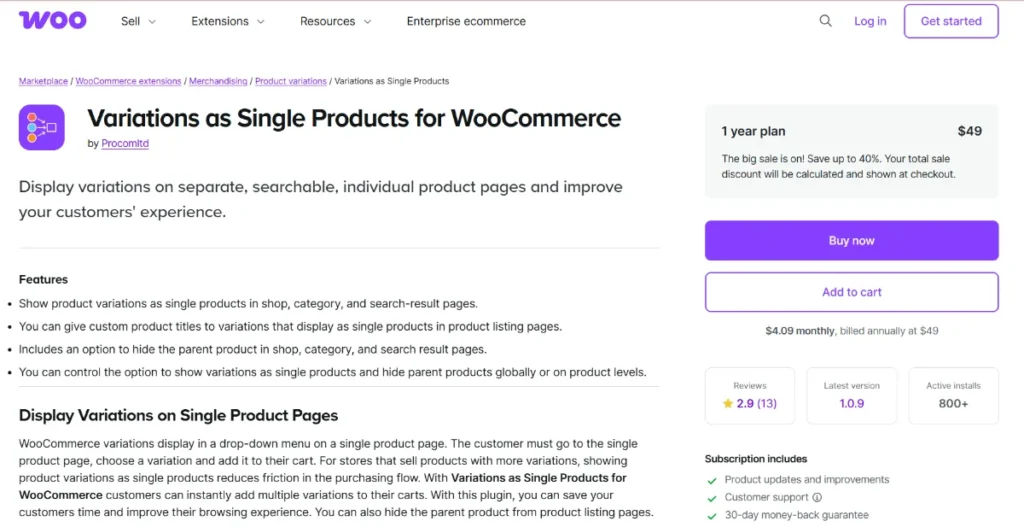
Task: Open Enterprise ecommerce menu item
Action: (x=466, y=21)
